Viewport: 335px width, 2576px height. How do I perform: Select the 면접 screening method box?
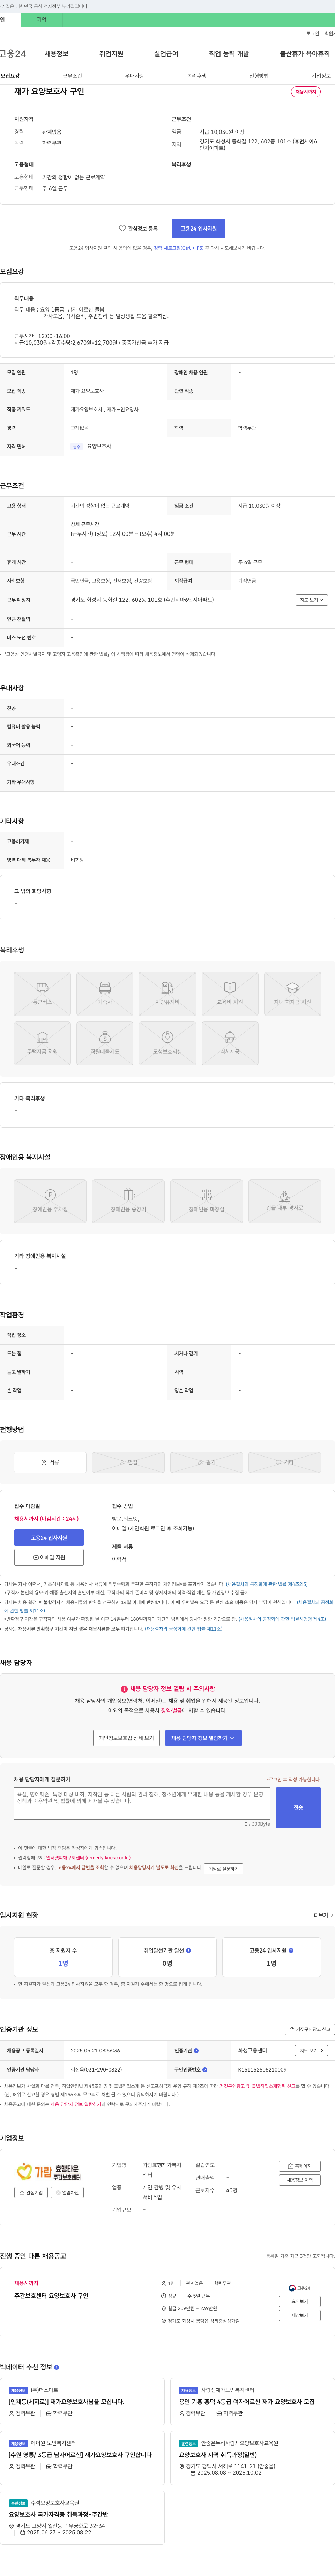(x=128, y=1462)
